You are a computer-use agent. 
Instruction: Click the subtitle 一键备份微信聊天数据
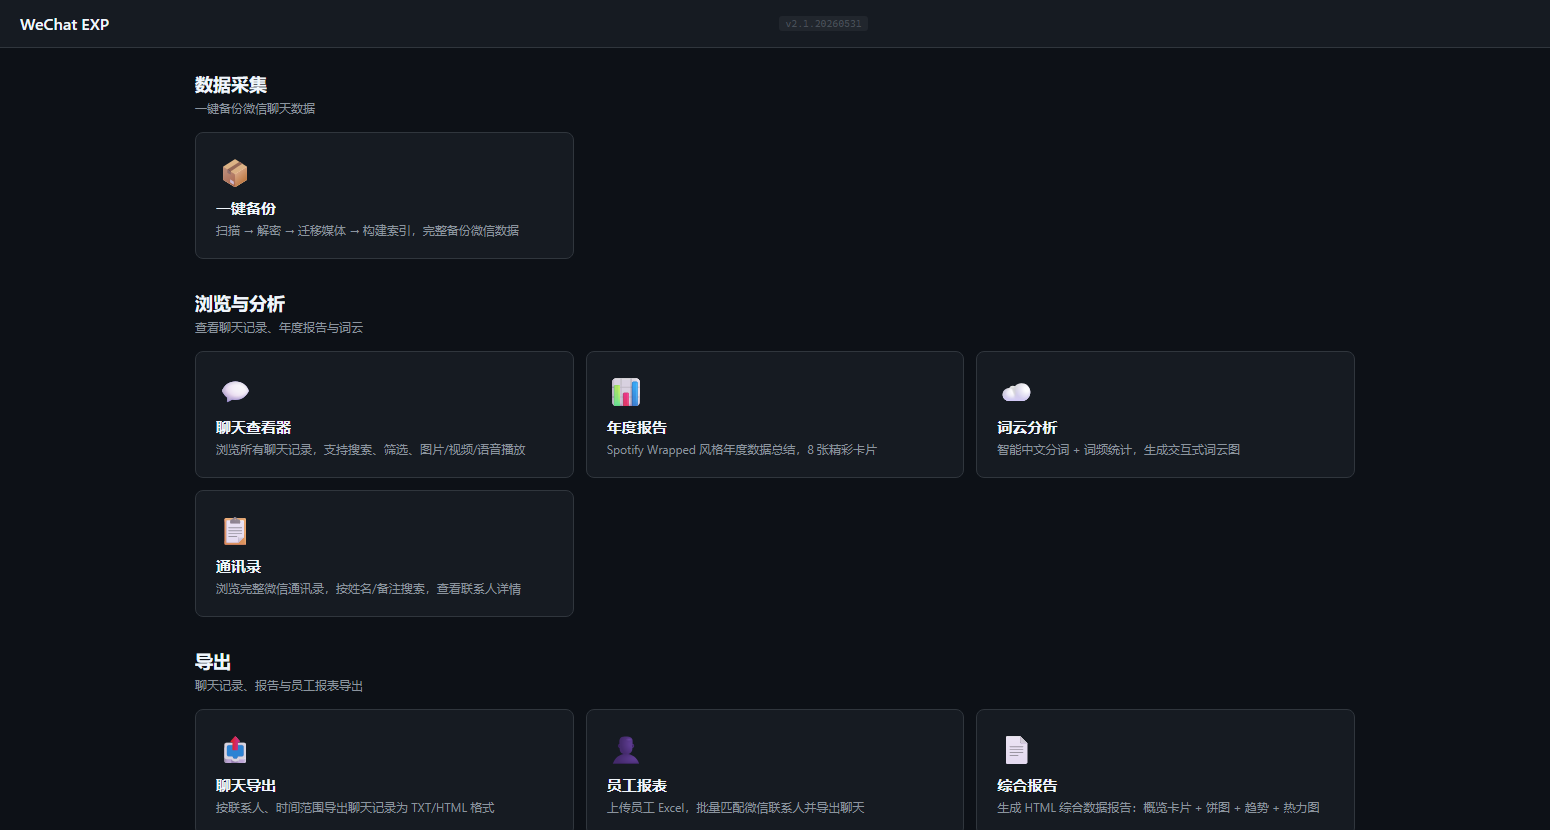pos(255,109)
